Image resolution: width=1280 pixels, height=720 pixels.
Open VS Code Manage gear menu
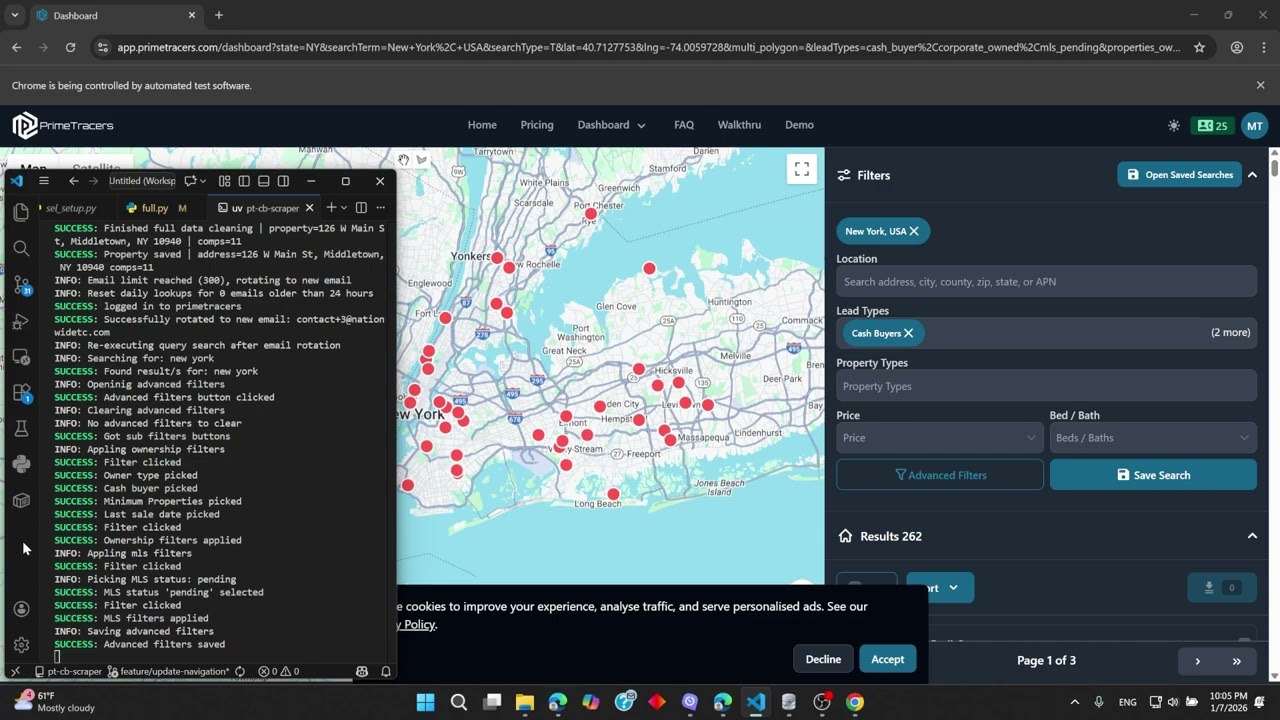click(x=21, y=645)
